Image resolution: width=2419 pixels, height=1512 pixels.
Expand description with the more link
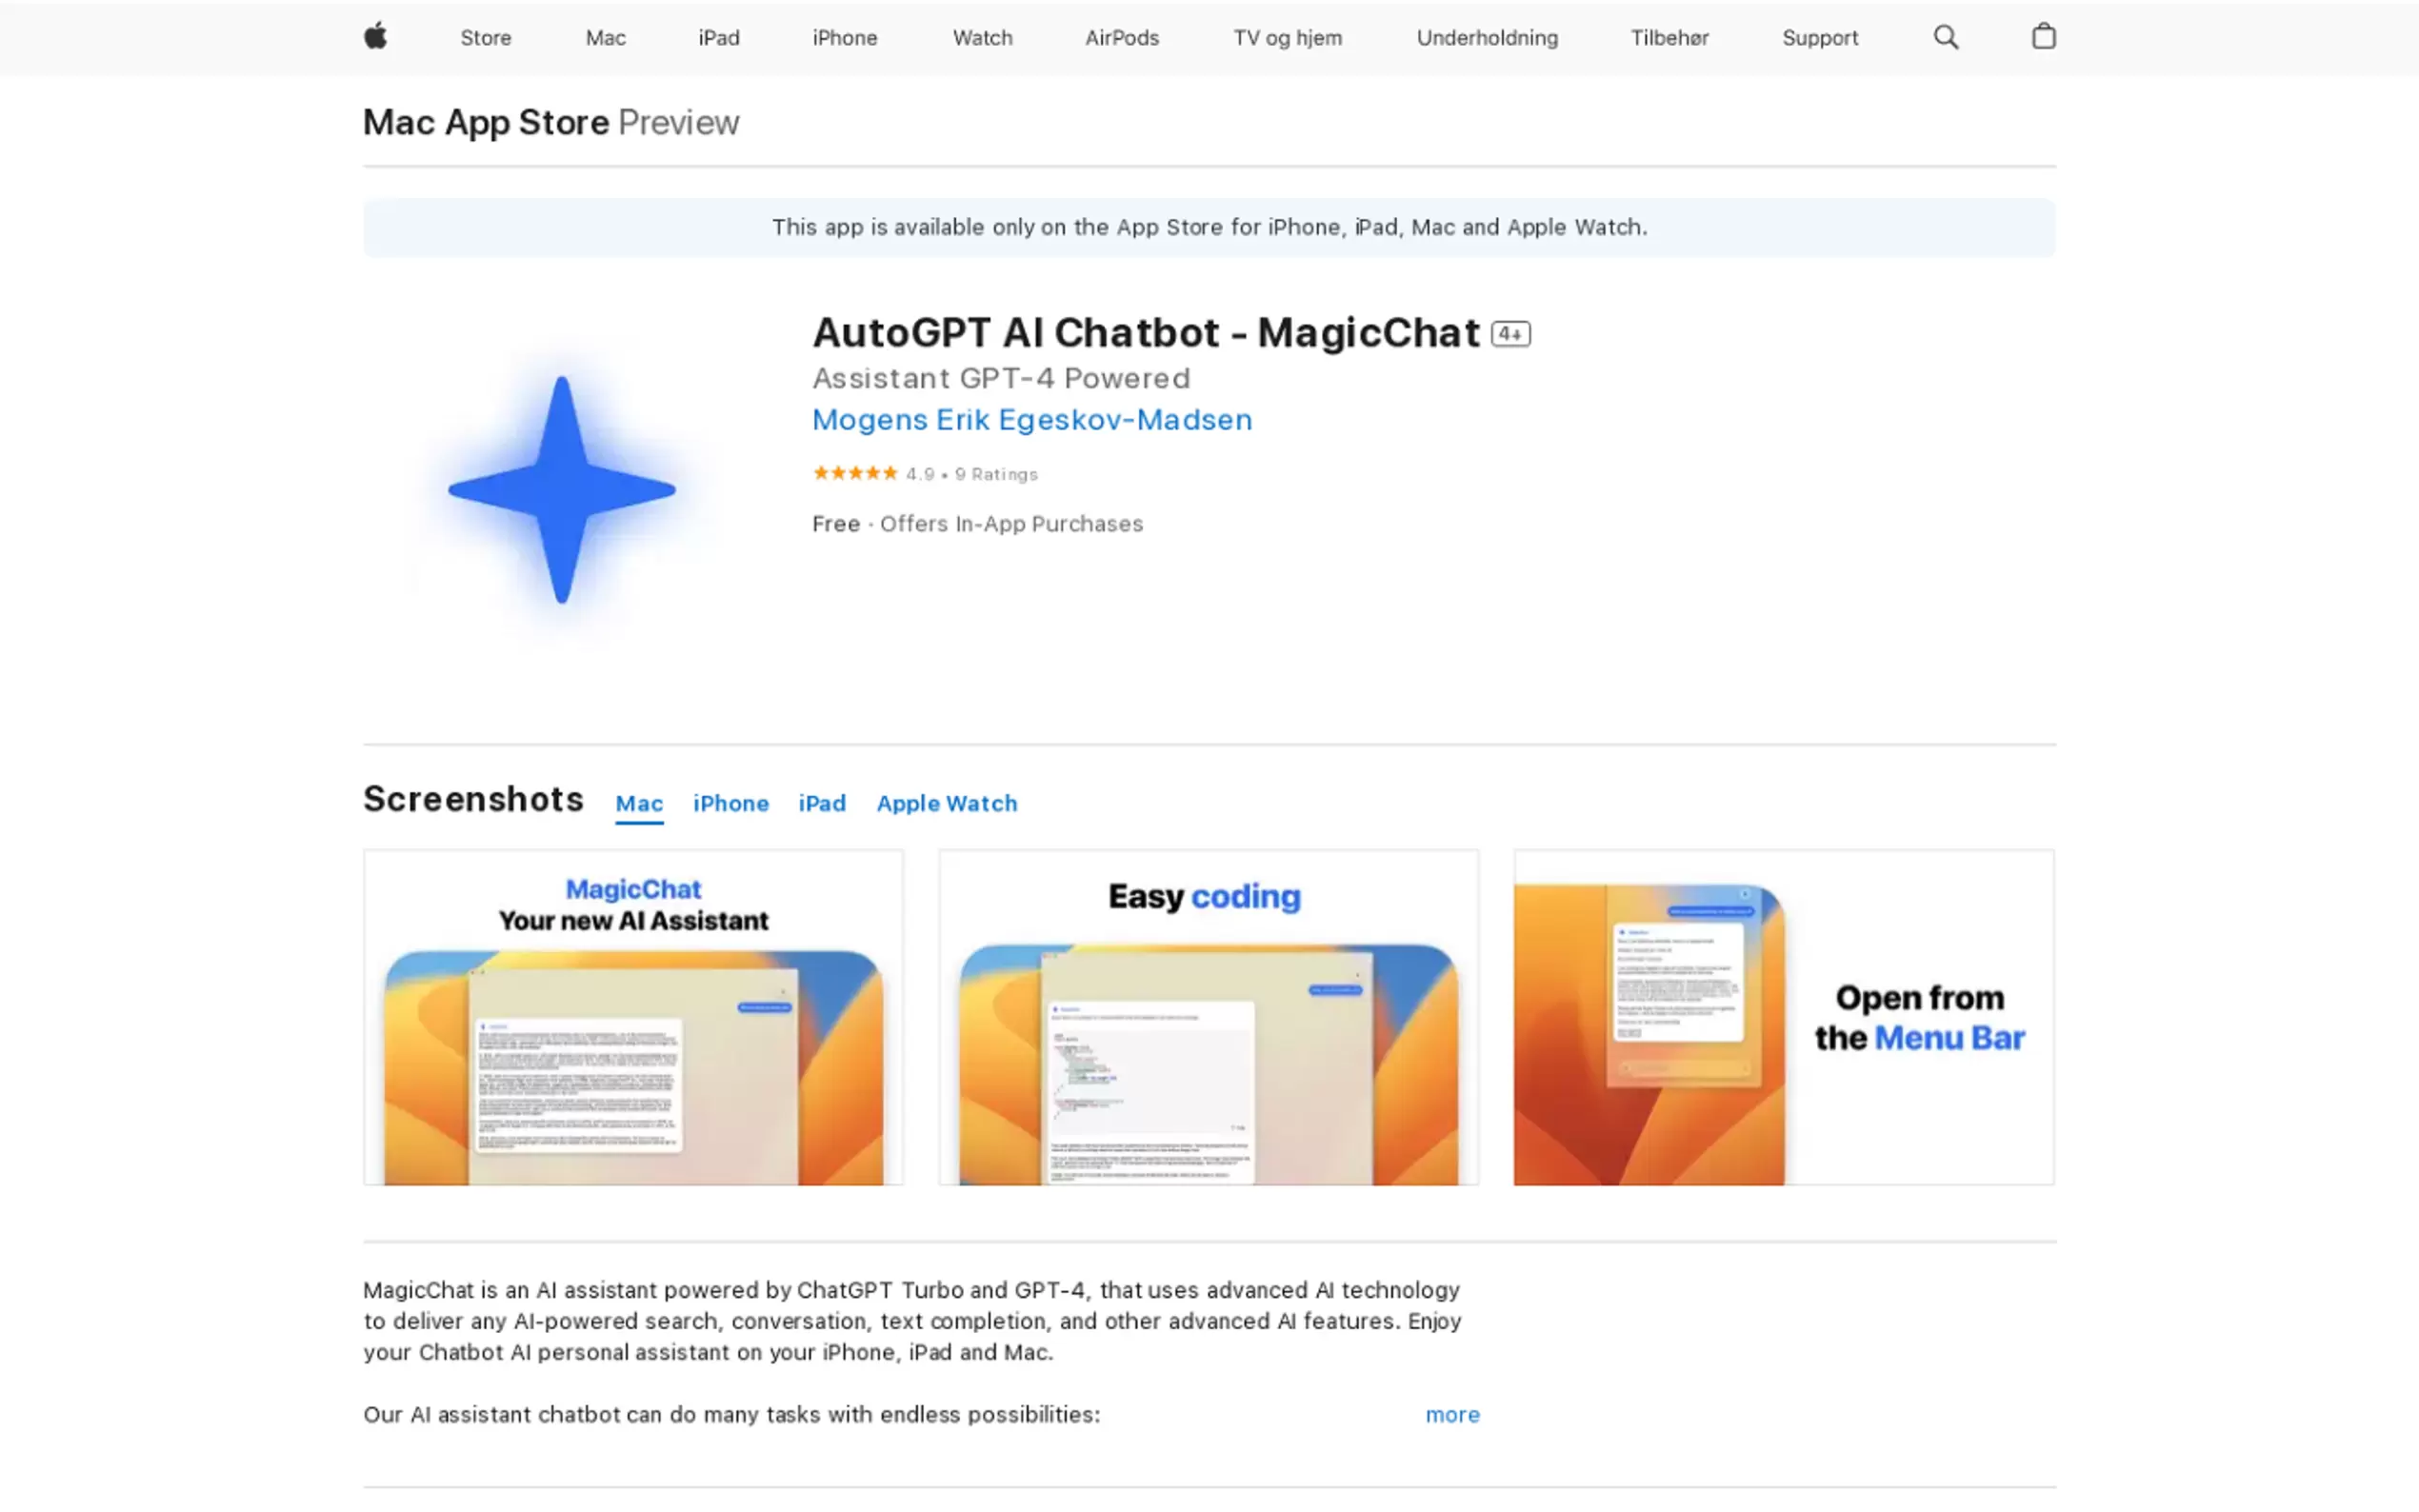pyautogui.click(x=1452, y=1414)
